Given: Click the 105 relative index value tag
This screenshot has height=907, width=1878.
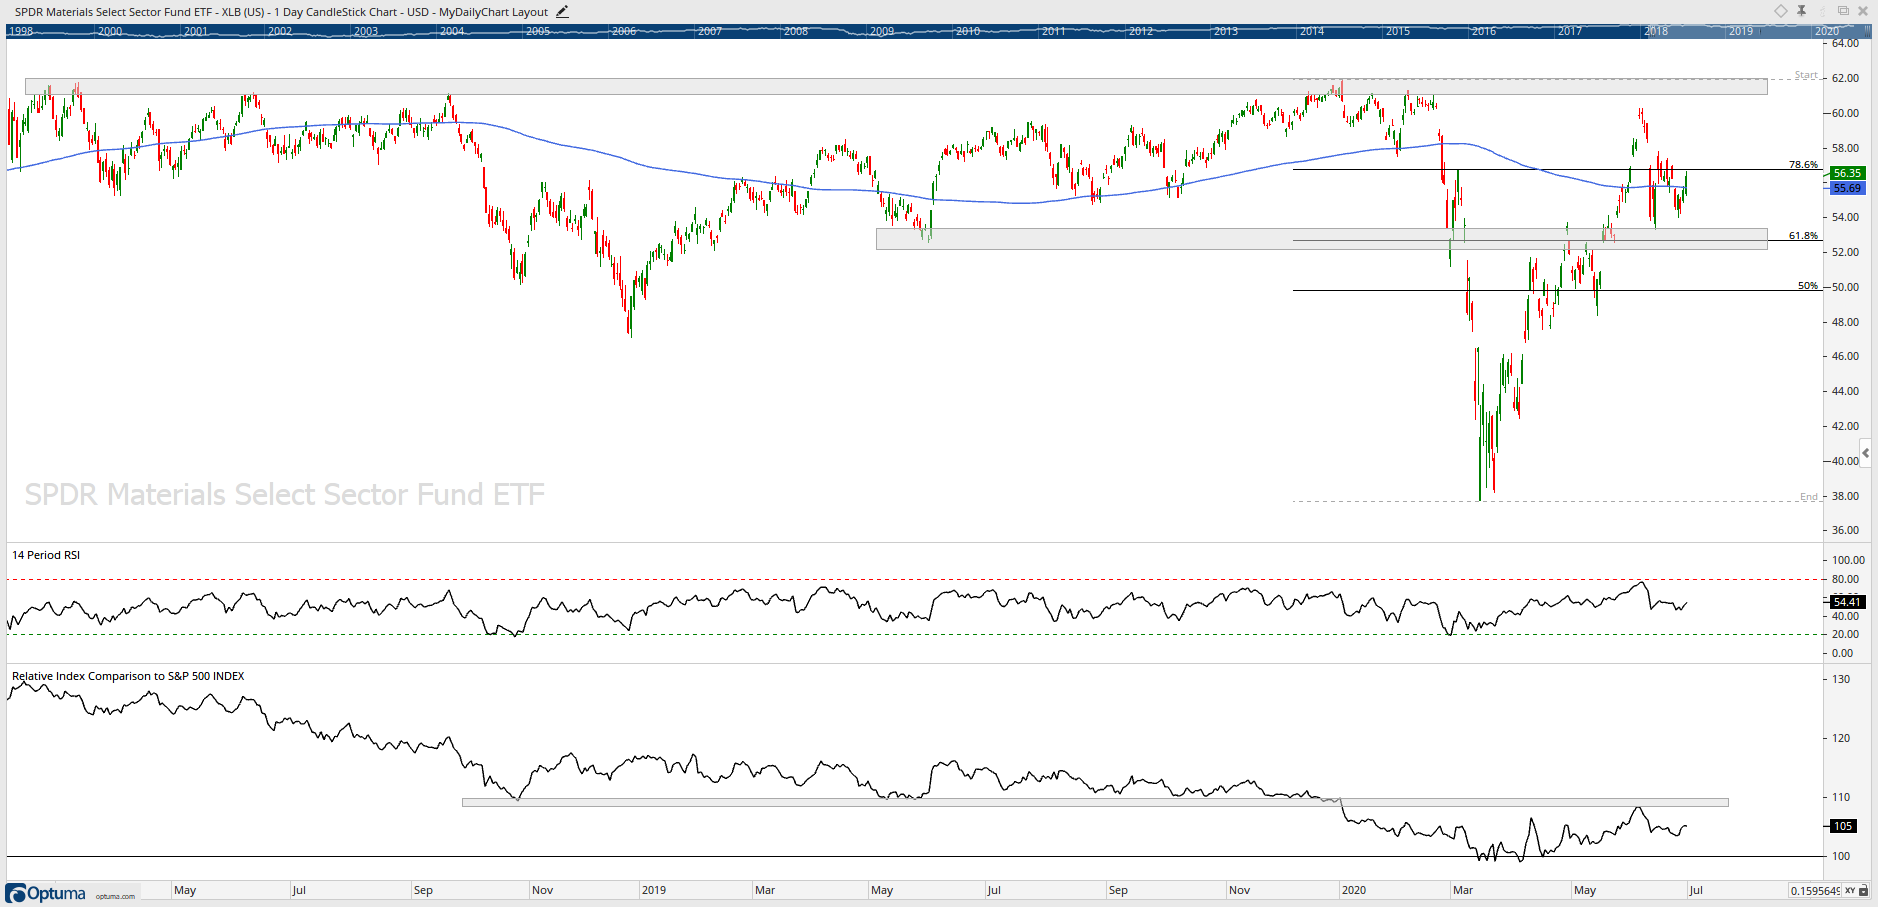Looking at the screenshot, I should (x=1843, y=826).
